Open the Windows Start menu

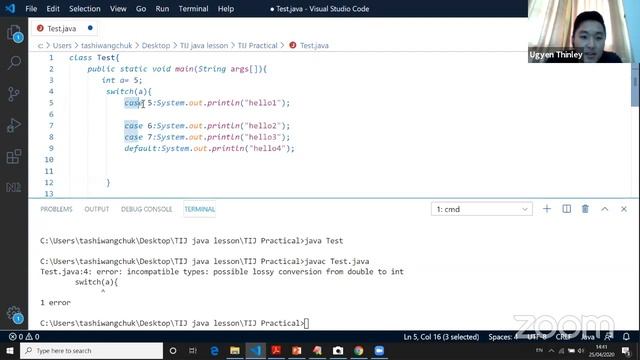[9, 351]
